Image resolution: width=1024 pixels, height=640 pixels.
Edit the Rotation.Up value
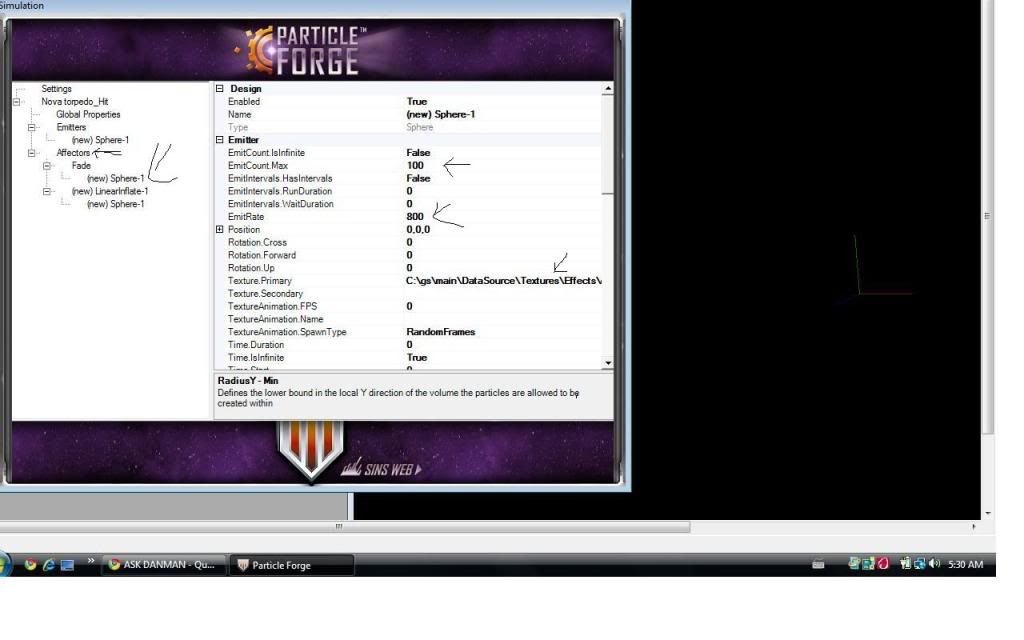503,268
